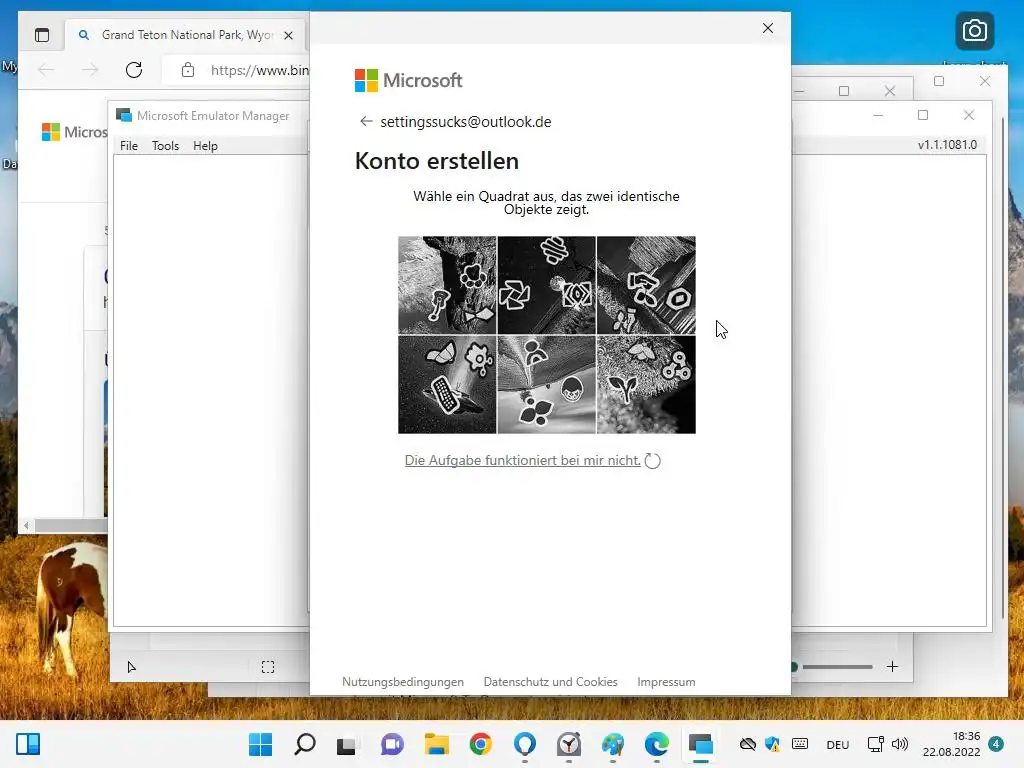The width and height of the screenshot is (1024, 768).
Task: Click the Microsoft Emulator Manager title icon
Action: click(x=123, y=116)
